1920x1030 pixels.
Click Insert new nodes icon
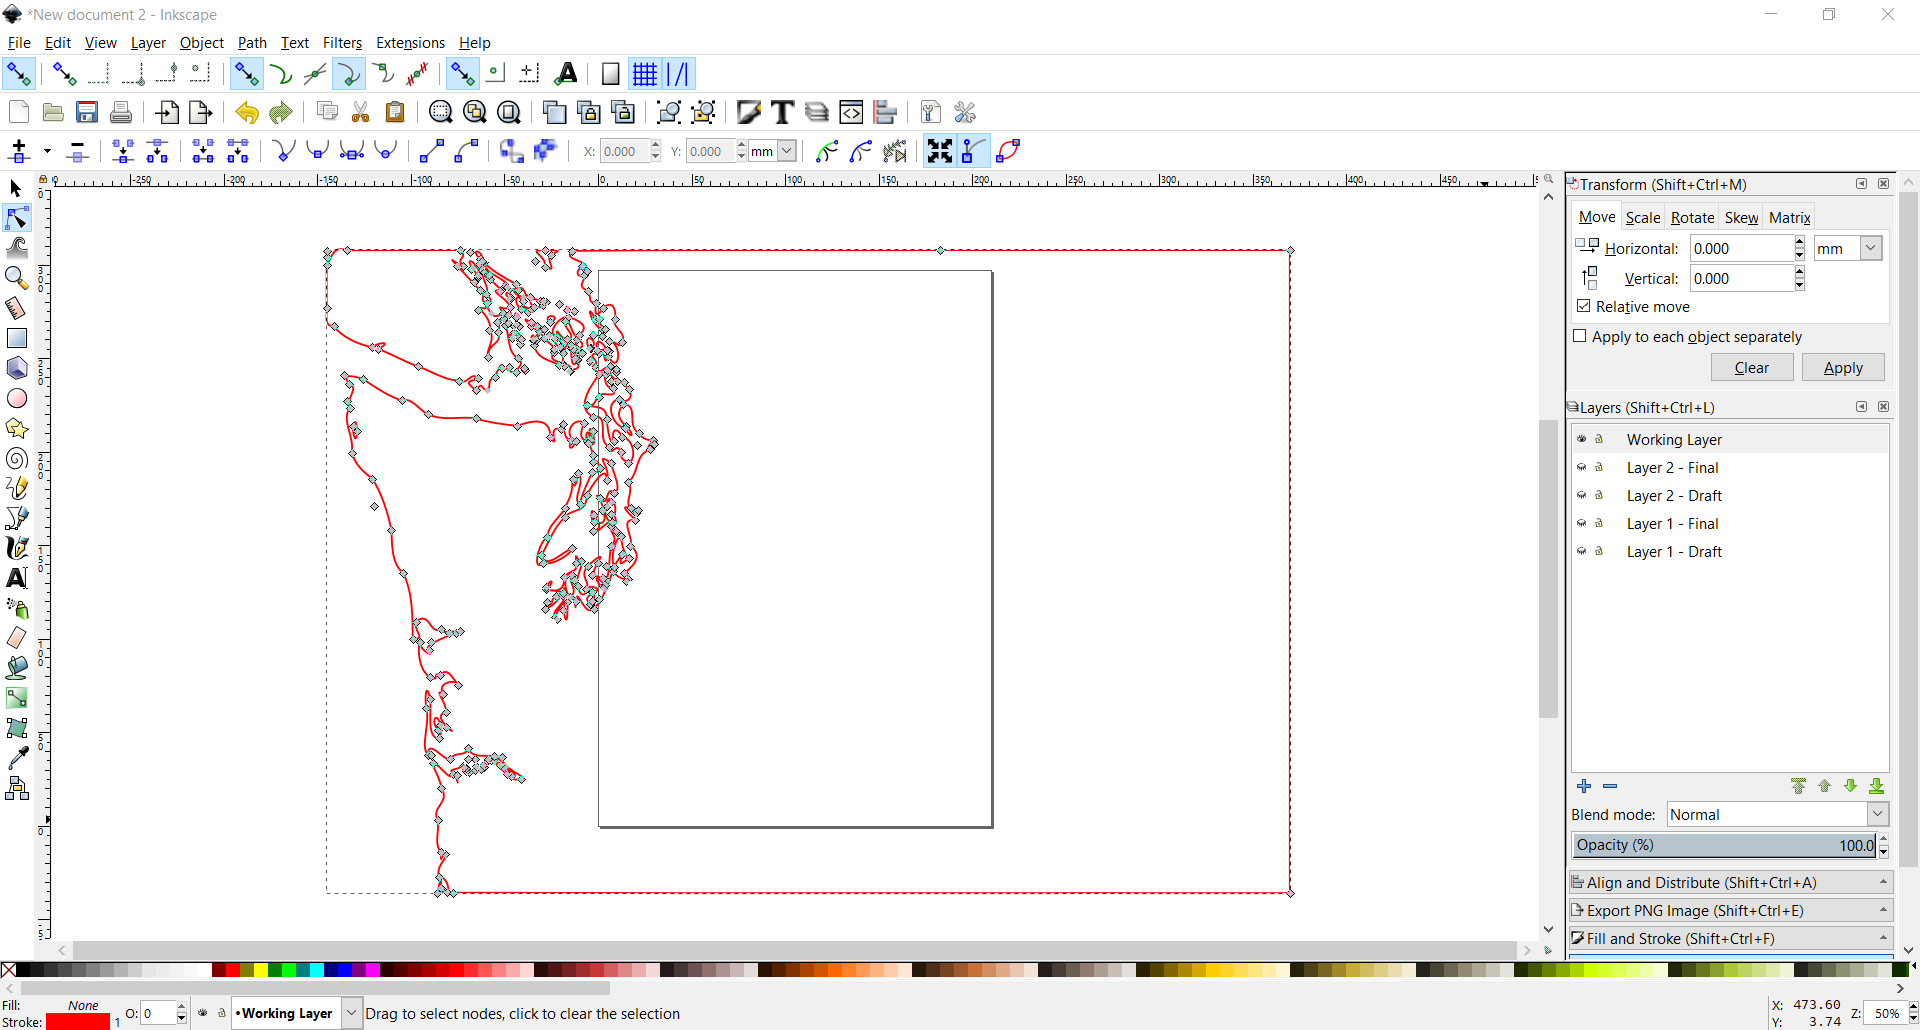coord(19,151)
